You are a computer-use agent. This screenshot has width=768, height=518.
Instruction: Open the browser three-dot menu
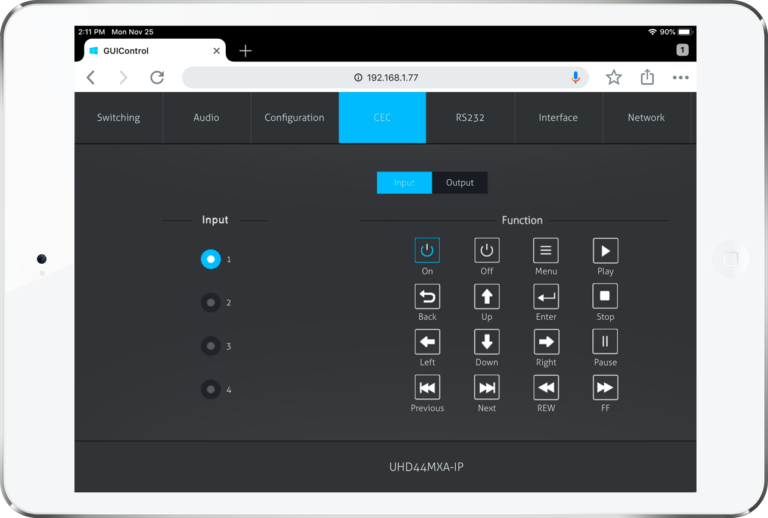click(680, 77)
